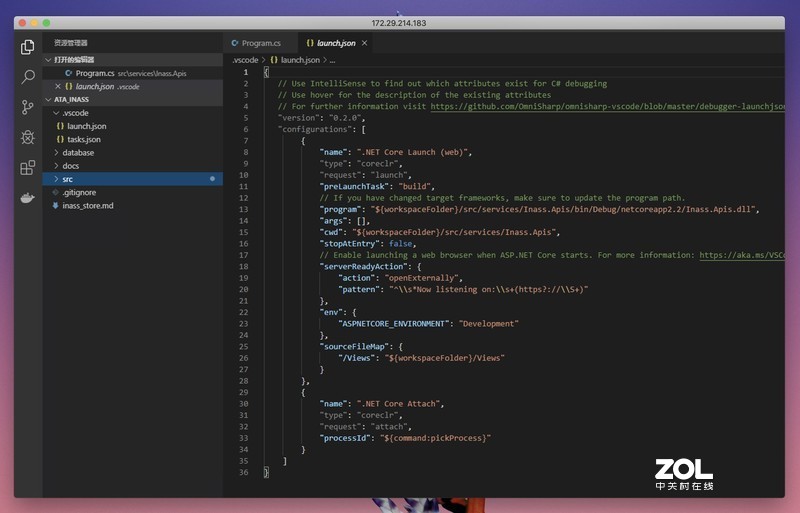The height and width of the screenshot is (513, 800).
Task: Open inass_store.md file
Action: coord(88,205)
